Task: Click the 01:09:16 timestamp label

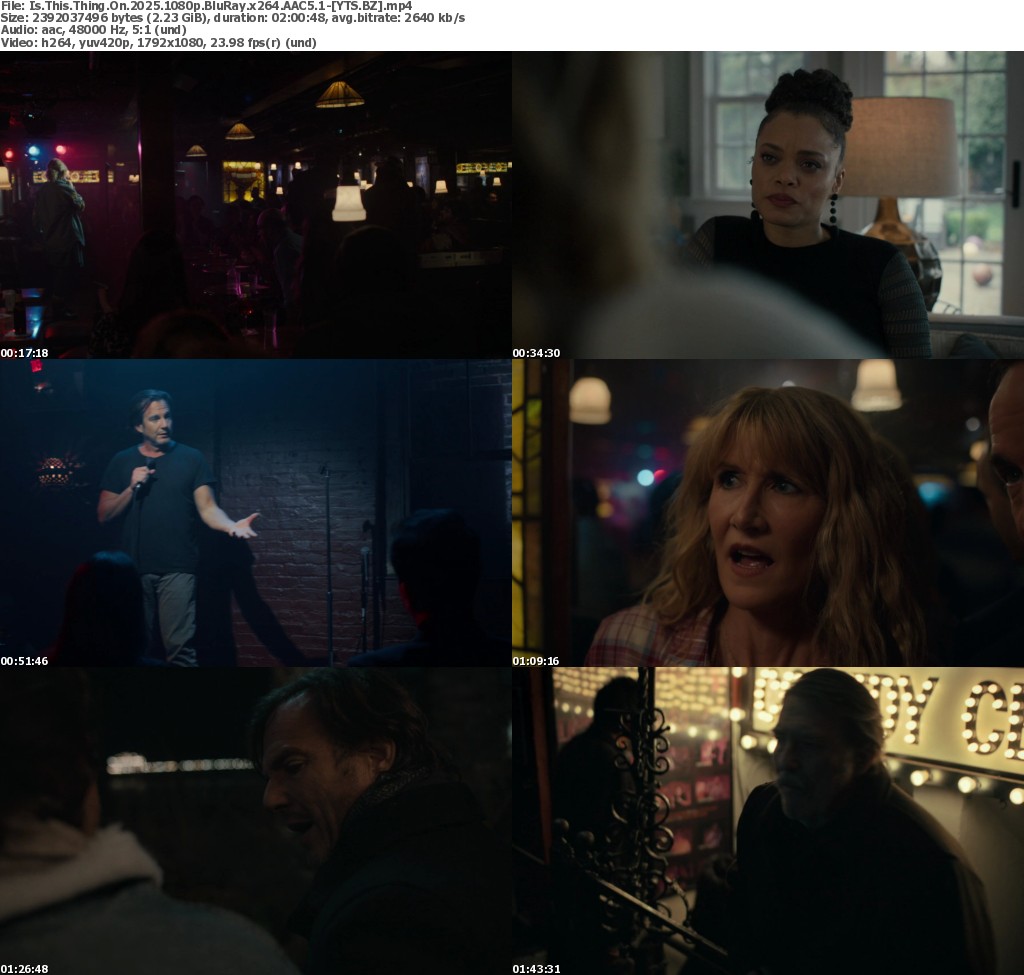Action: click(537, 661)
